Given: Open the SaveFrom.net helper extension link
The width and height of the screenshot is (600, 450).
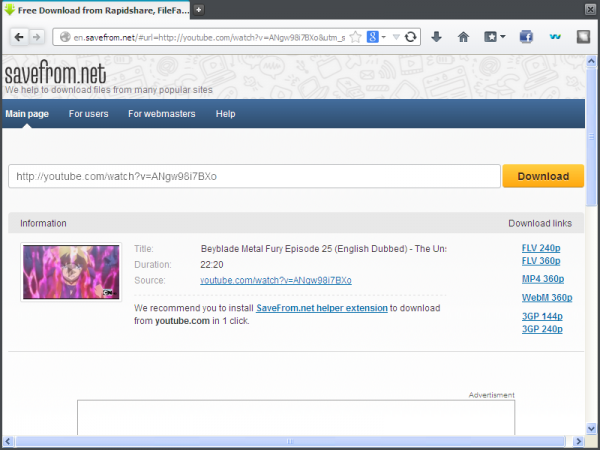Looking at the screenshot, I should coord(322,308).
